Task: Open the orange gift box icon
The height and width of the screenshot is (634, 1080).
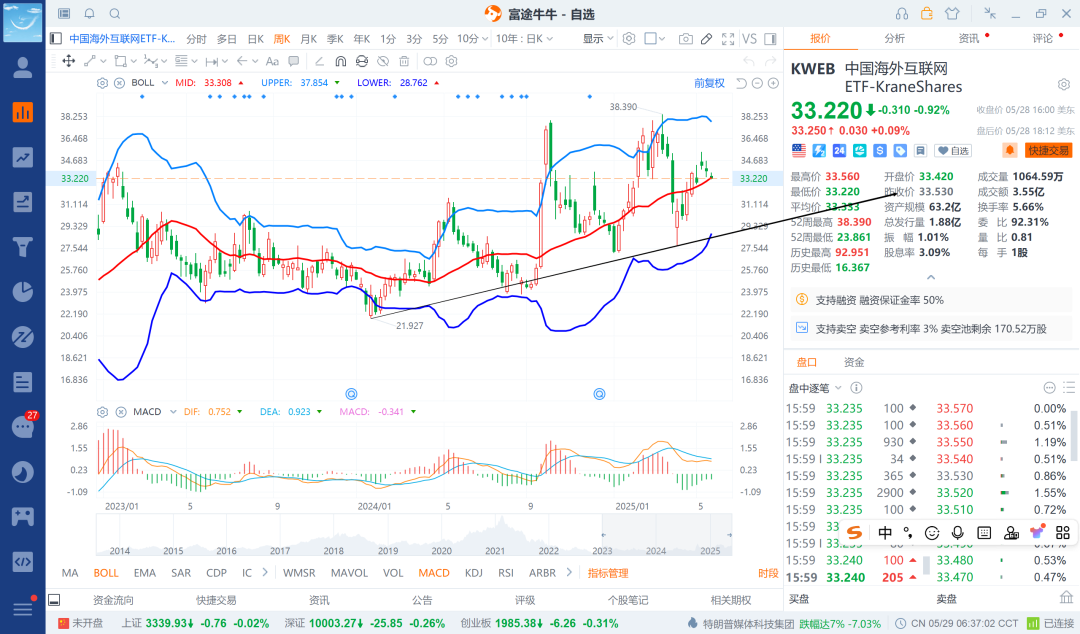Action: (927, 13)
